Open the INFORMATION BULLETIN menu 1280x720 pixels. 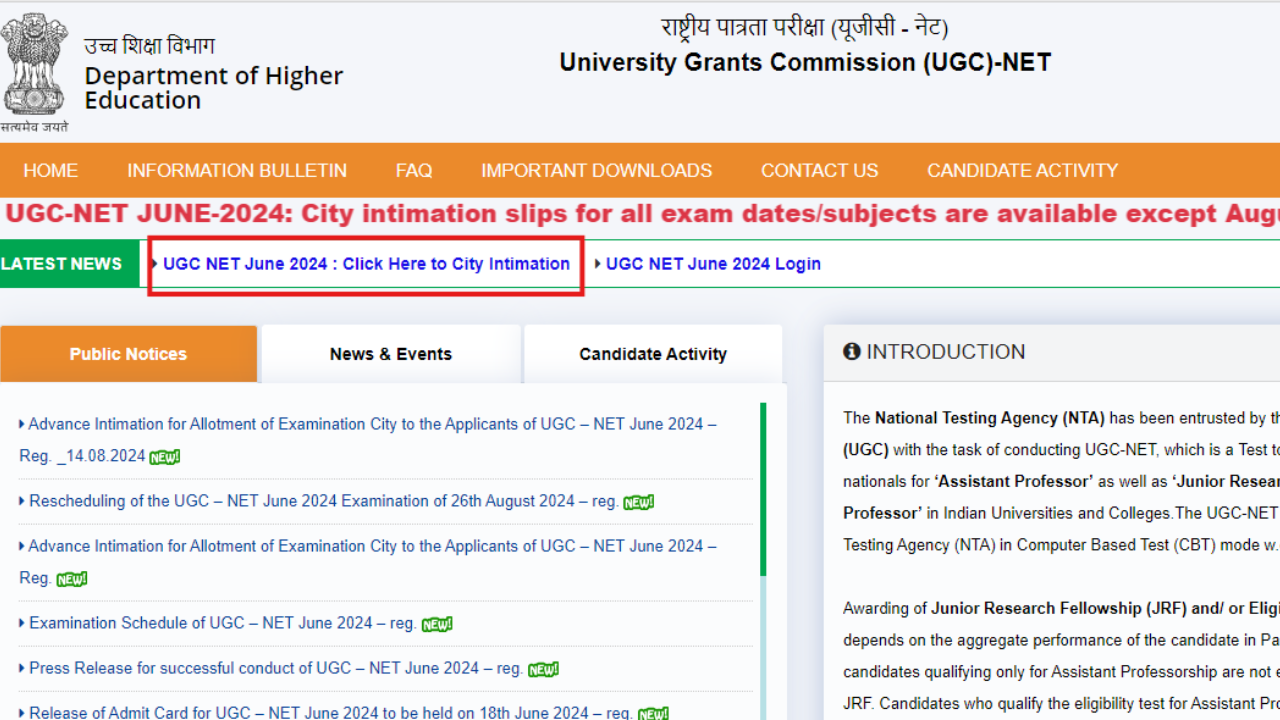click(237, 171)
